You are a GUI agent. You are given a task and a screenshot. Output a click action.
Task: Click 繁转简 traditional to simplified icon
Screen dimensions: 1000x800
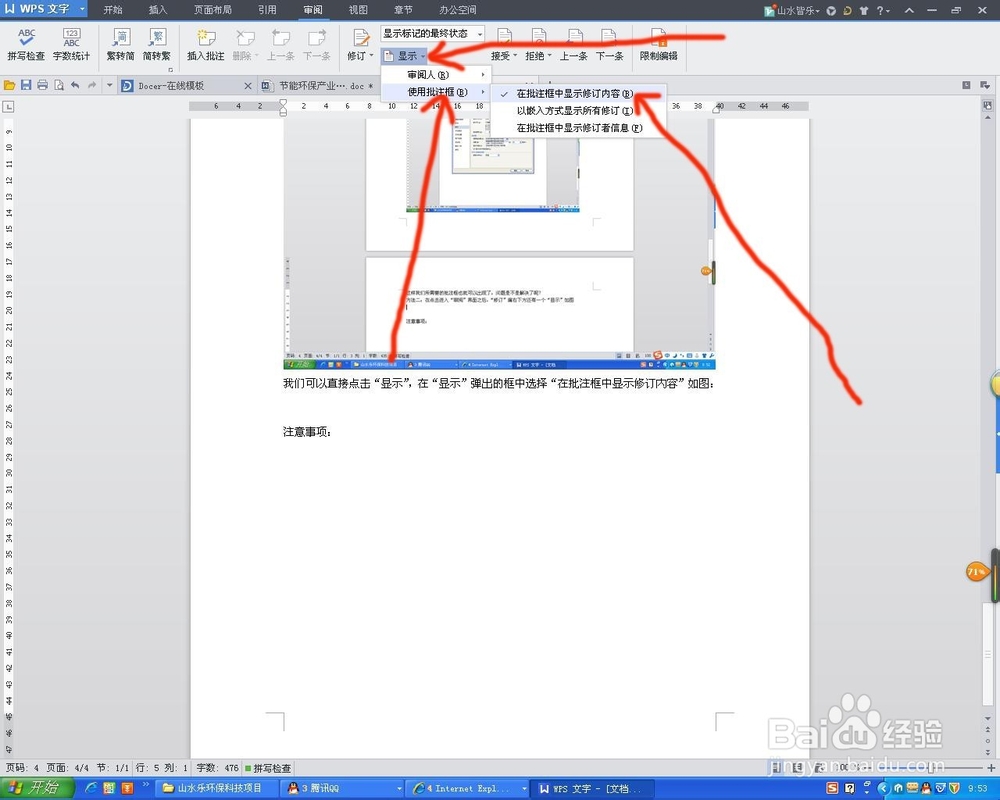121,44
